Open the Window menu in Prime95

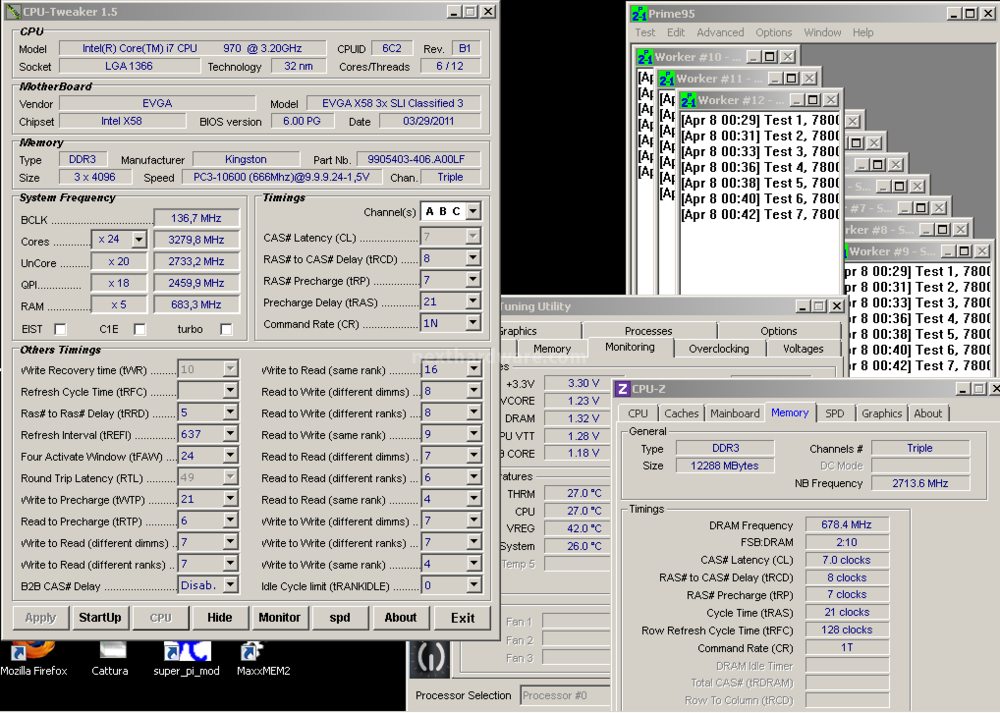[822, 33]
